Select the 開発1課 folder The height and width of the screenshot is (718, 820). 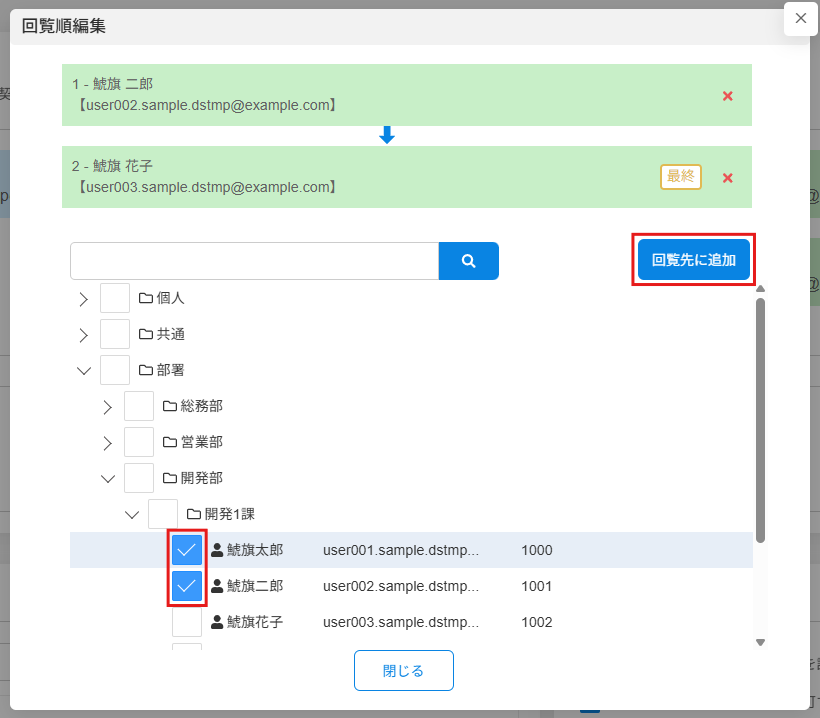(x=163, y=514)
